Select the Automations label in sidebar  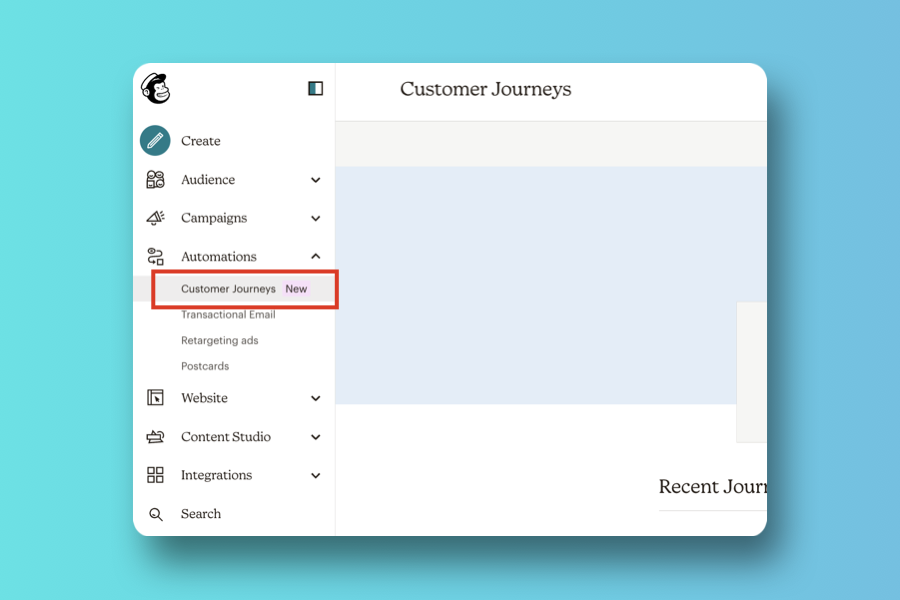pyautogui.click(x=219, y=257)
